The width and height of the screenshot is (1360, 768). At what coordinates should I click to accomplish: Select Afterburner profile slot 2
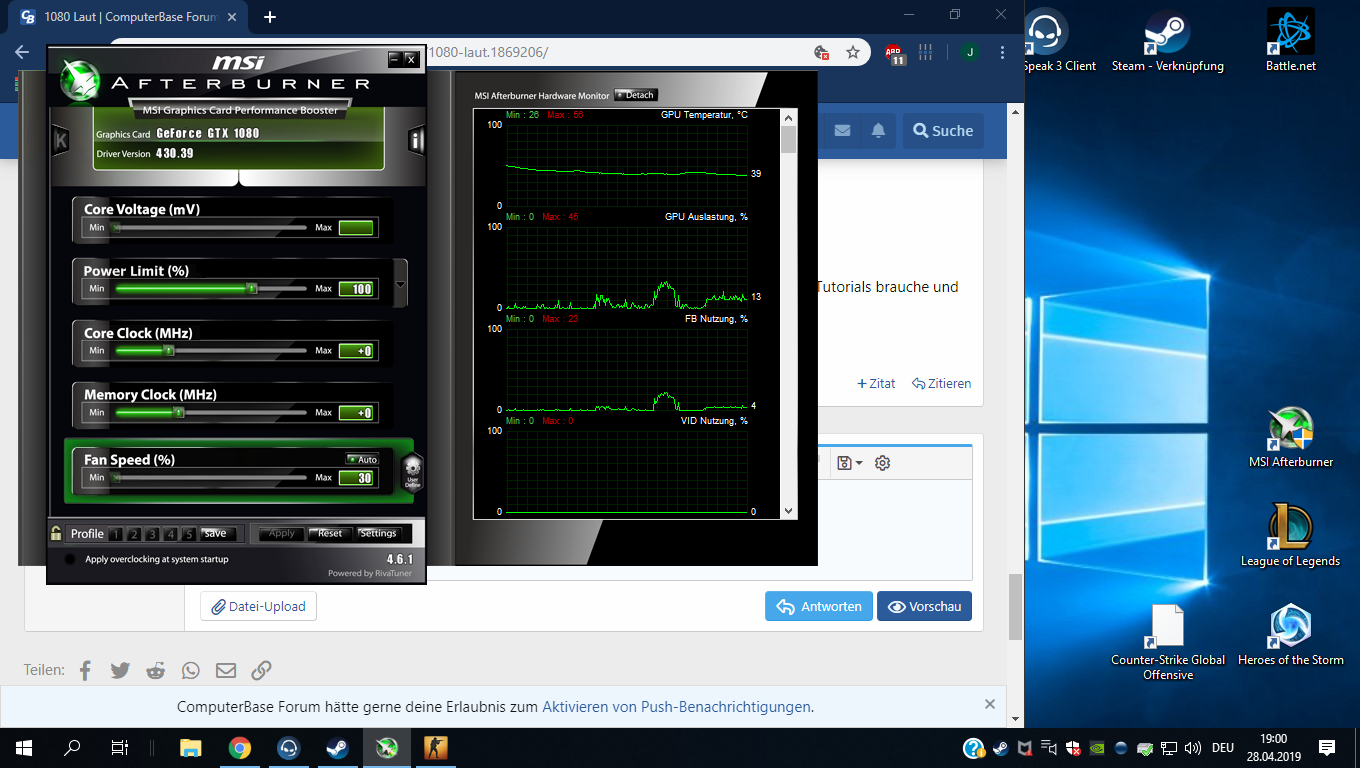click(x=135, y=534)
